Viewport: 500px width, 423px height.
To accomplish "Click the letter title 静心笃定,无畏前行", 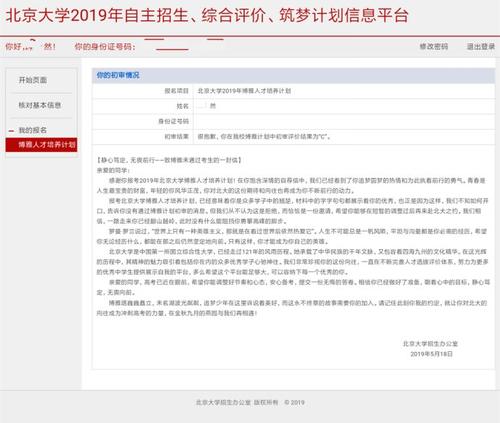I will [169, 160].
